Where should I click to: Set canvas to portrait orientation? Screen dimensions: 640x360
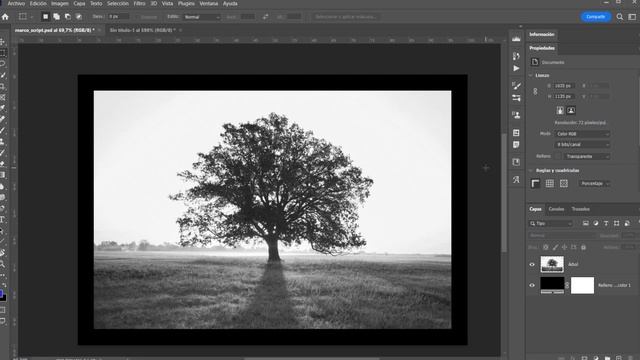pos(560,110)
